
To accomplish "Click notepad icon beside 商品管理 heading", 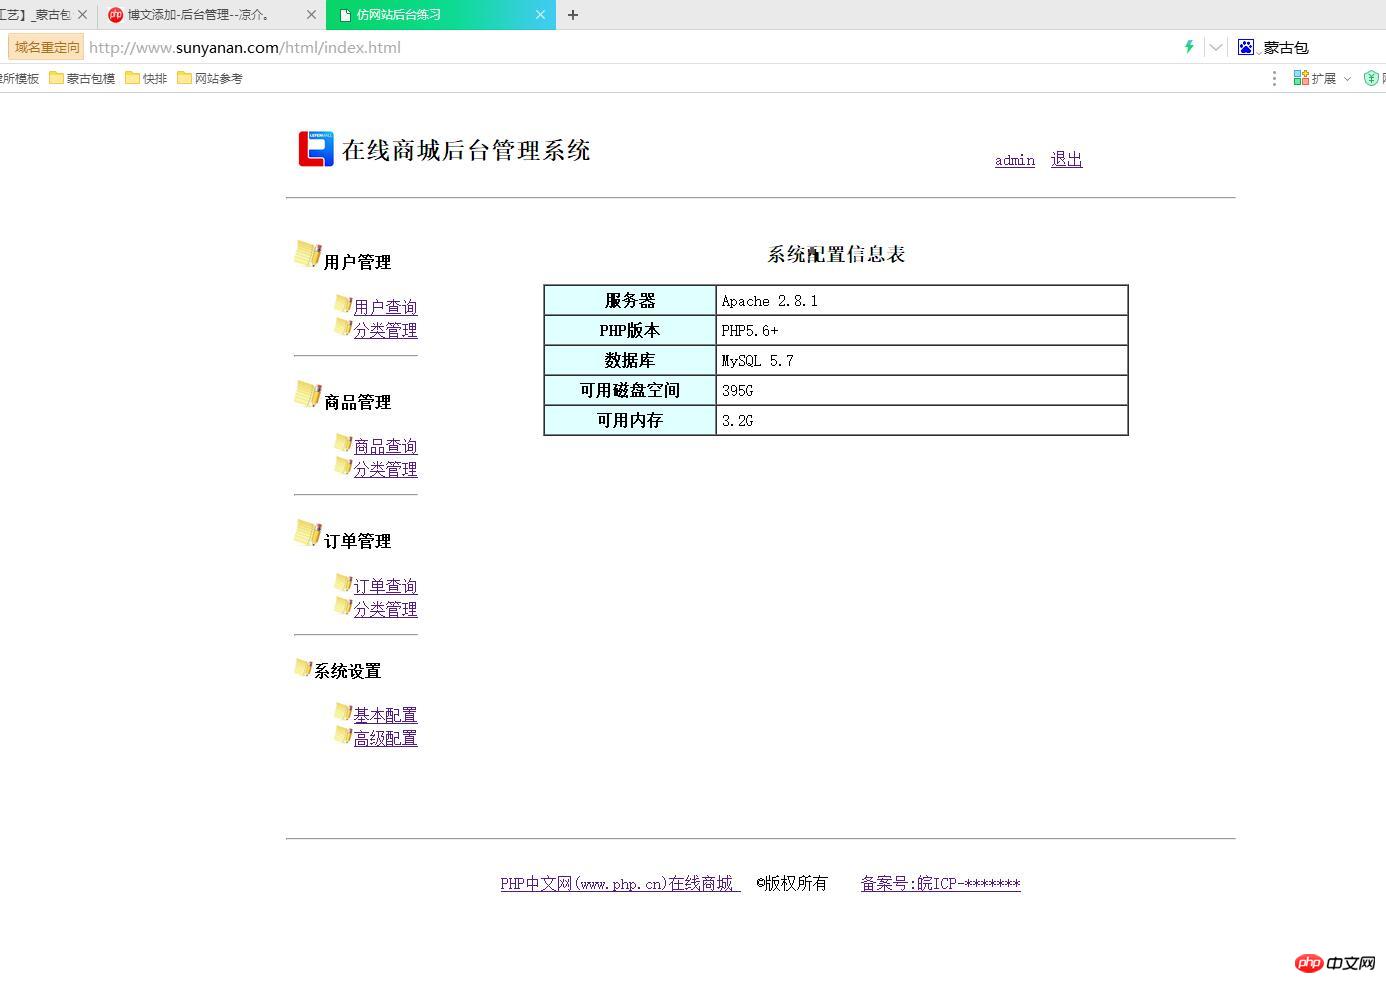I will (x=308, y=395).
